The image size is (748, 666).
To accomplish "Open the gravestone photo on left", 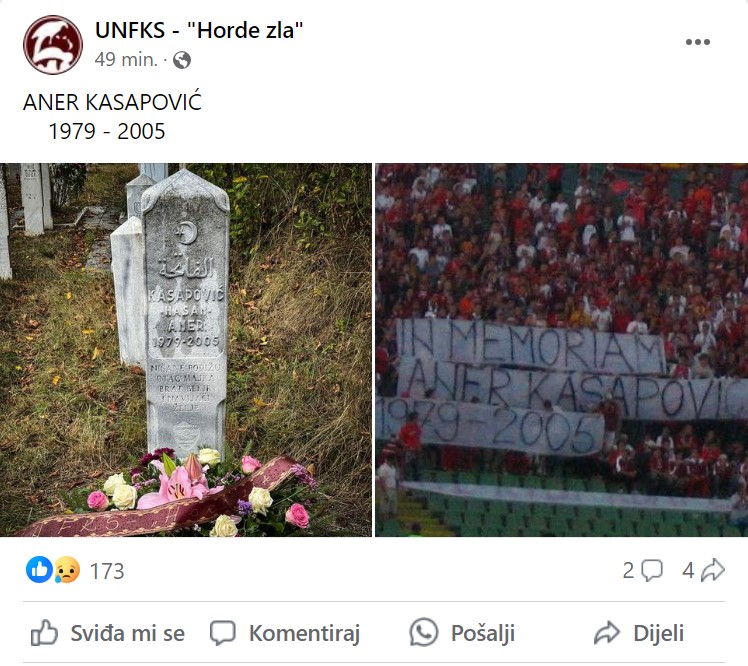I will pyautogui.click(x=186, y=350).
